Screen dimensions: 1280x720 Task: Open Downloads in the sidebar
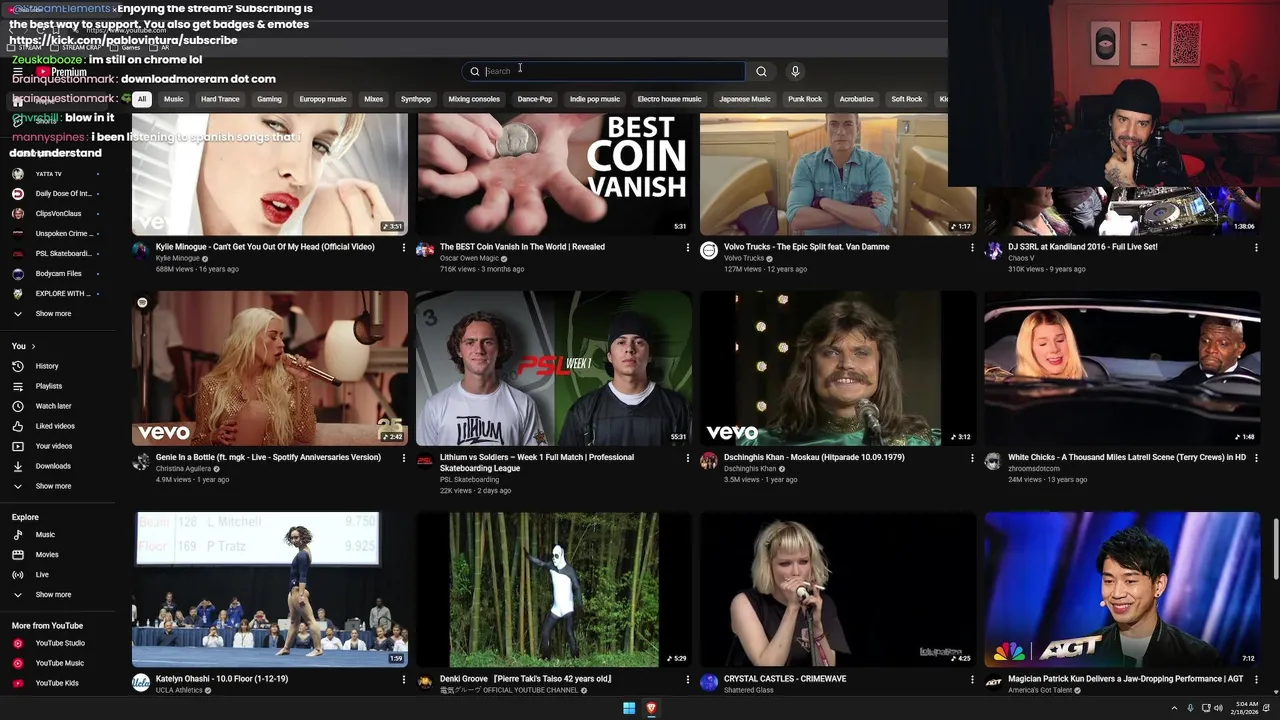[53, 466]
